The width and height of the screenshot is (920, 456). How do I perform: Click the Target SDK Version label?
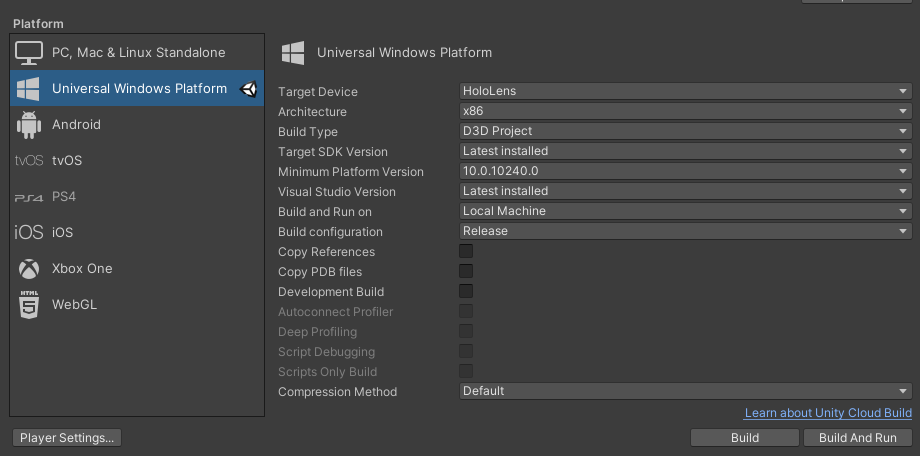[333, 152]
